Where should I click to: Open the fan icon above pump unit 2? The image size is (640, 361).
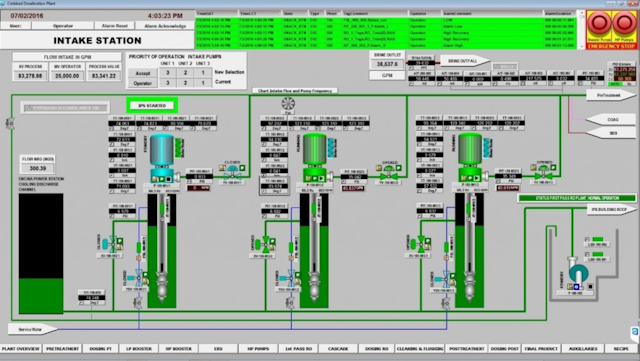tap(288, 104)
